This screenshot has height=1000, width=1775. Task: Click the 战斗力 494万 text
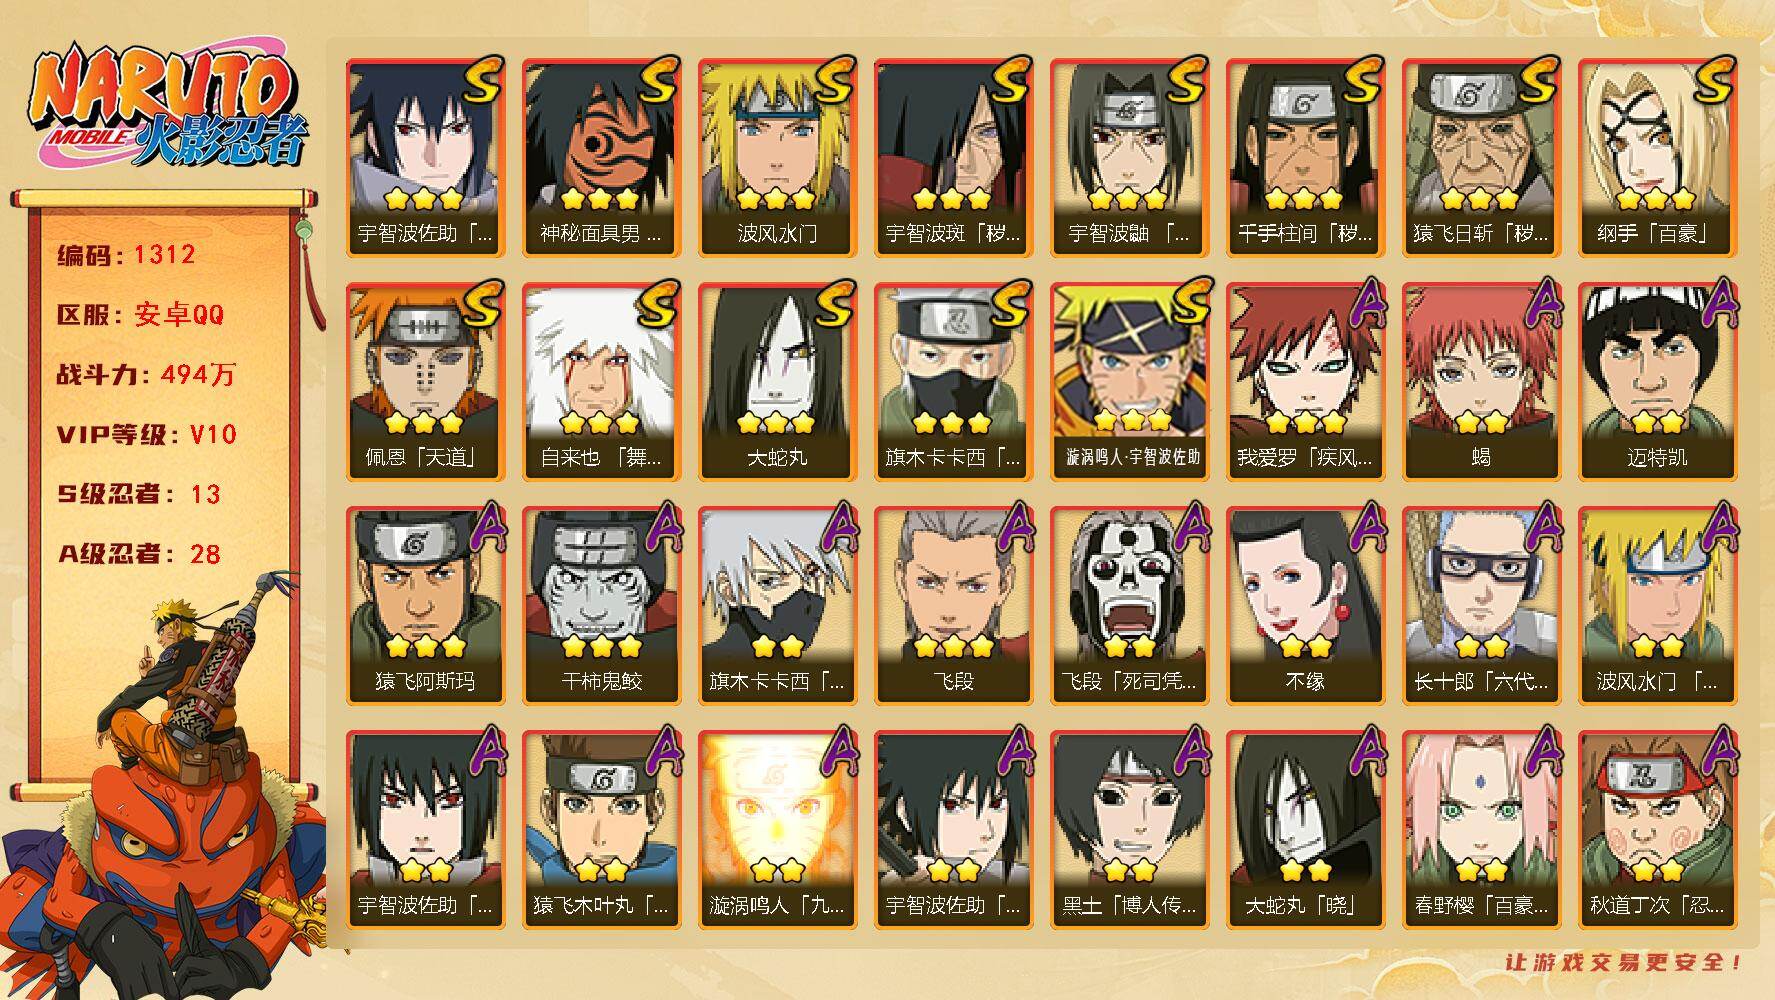[147, 374]
